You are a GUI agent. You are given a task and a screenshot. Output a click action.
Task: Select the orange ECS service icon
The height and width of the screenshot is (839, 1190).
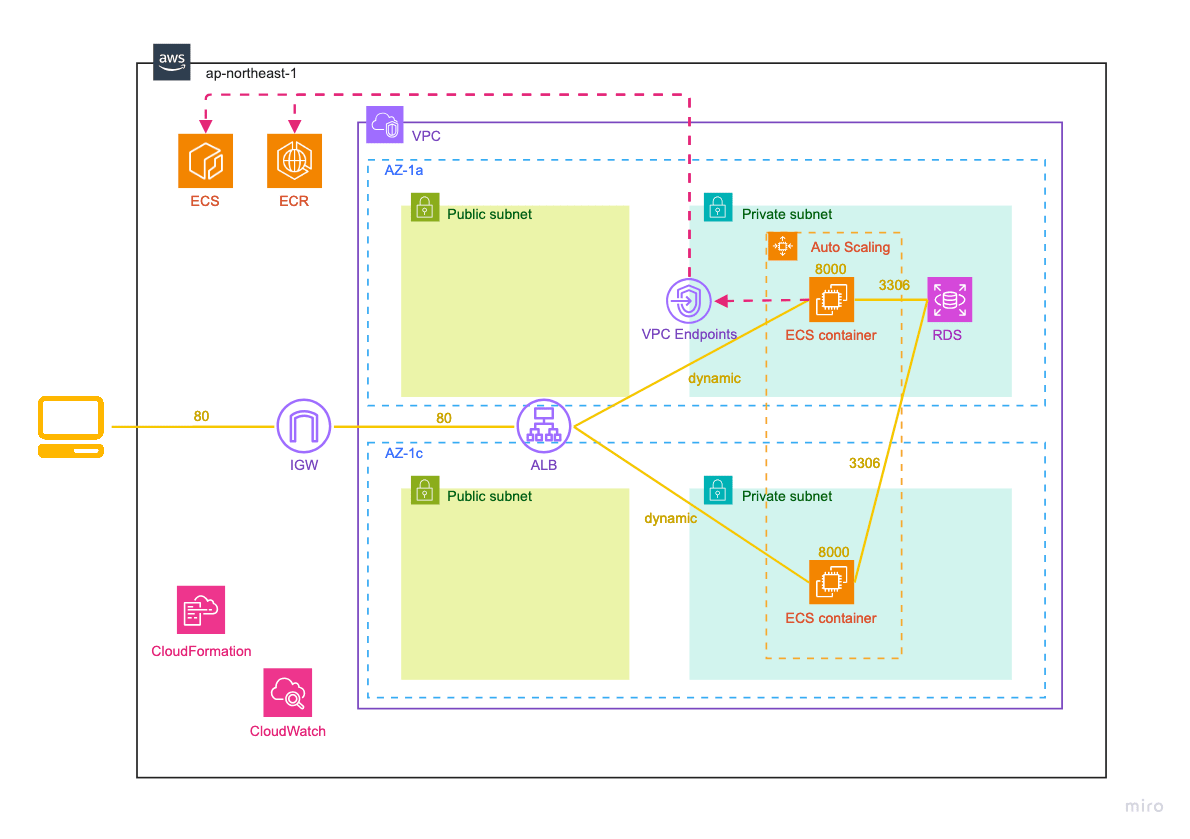(206, 161)
